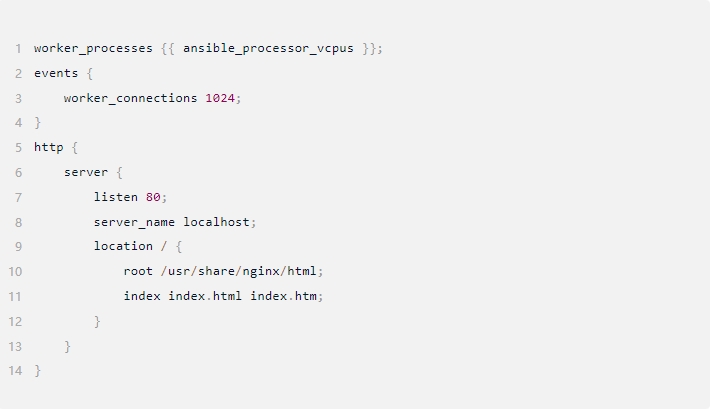Click the listen directive
This screenshot has height=409, width=711.
click(x=116, y=197)
